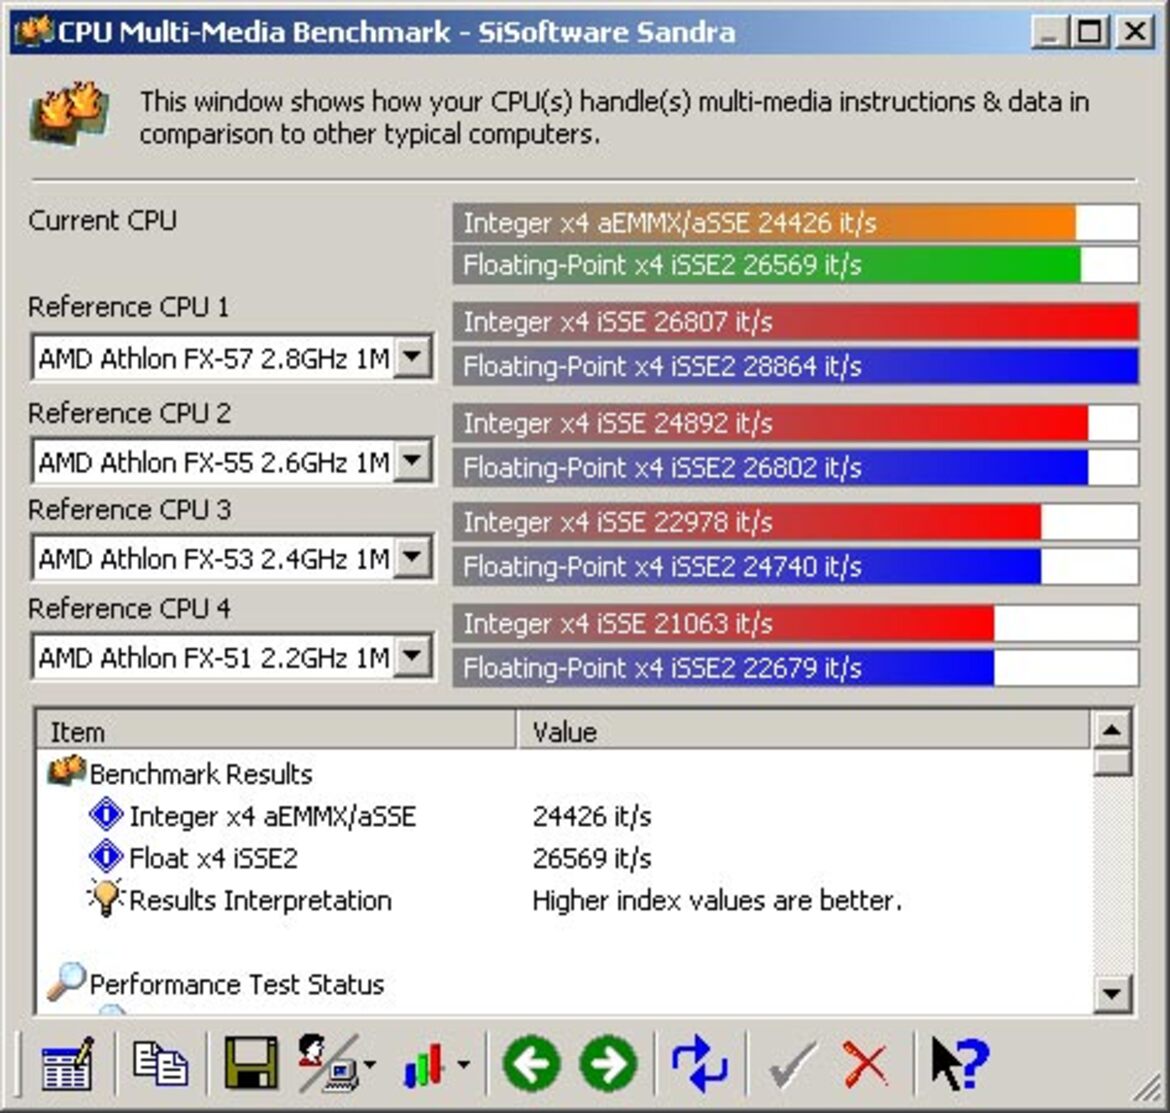
Task: Refresh the benchmark with the blue arrows icon
Action: [x=699, y=1064]
